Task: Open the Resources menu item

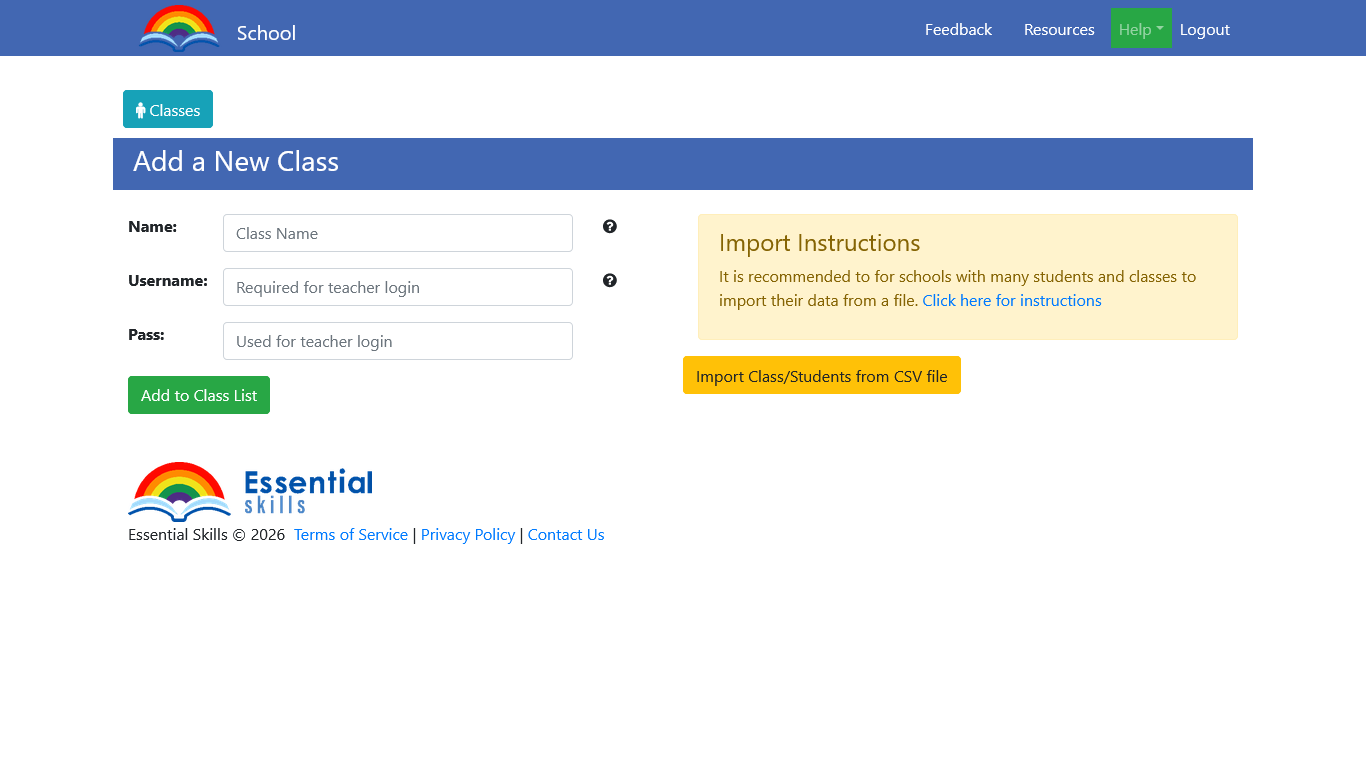Action: point(1059,29)
